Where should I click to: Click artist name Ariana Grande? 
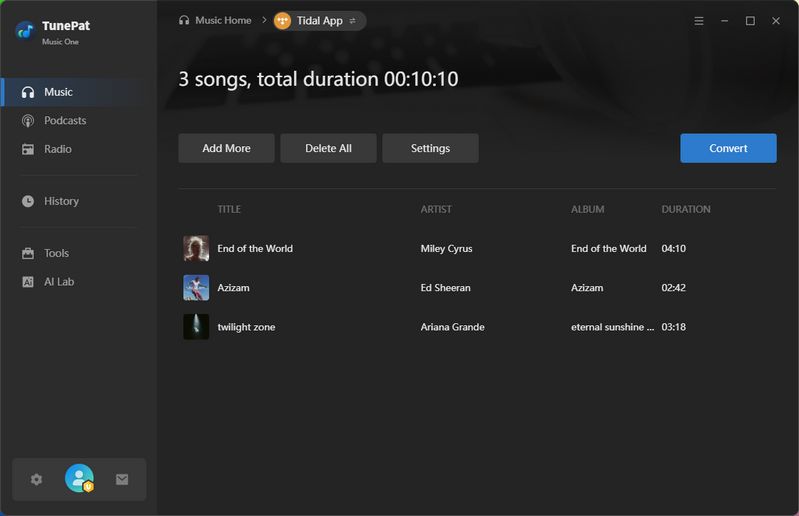[x=452, y=327]
